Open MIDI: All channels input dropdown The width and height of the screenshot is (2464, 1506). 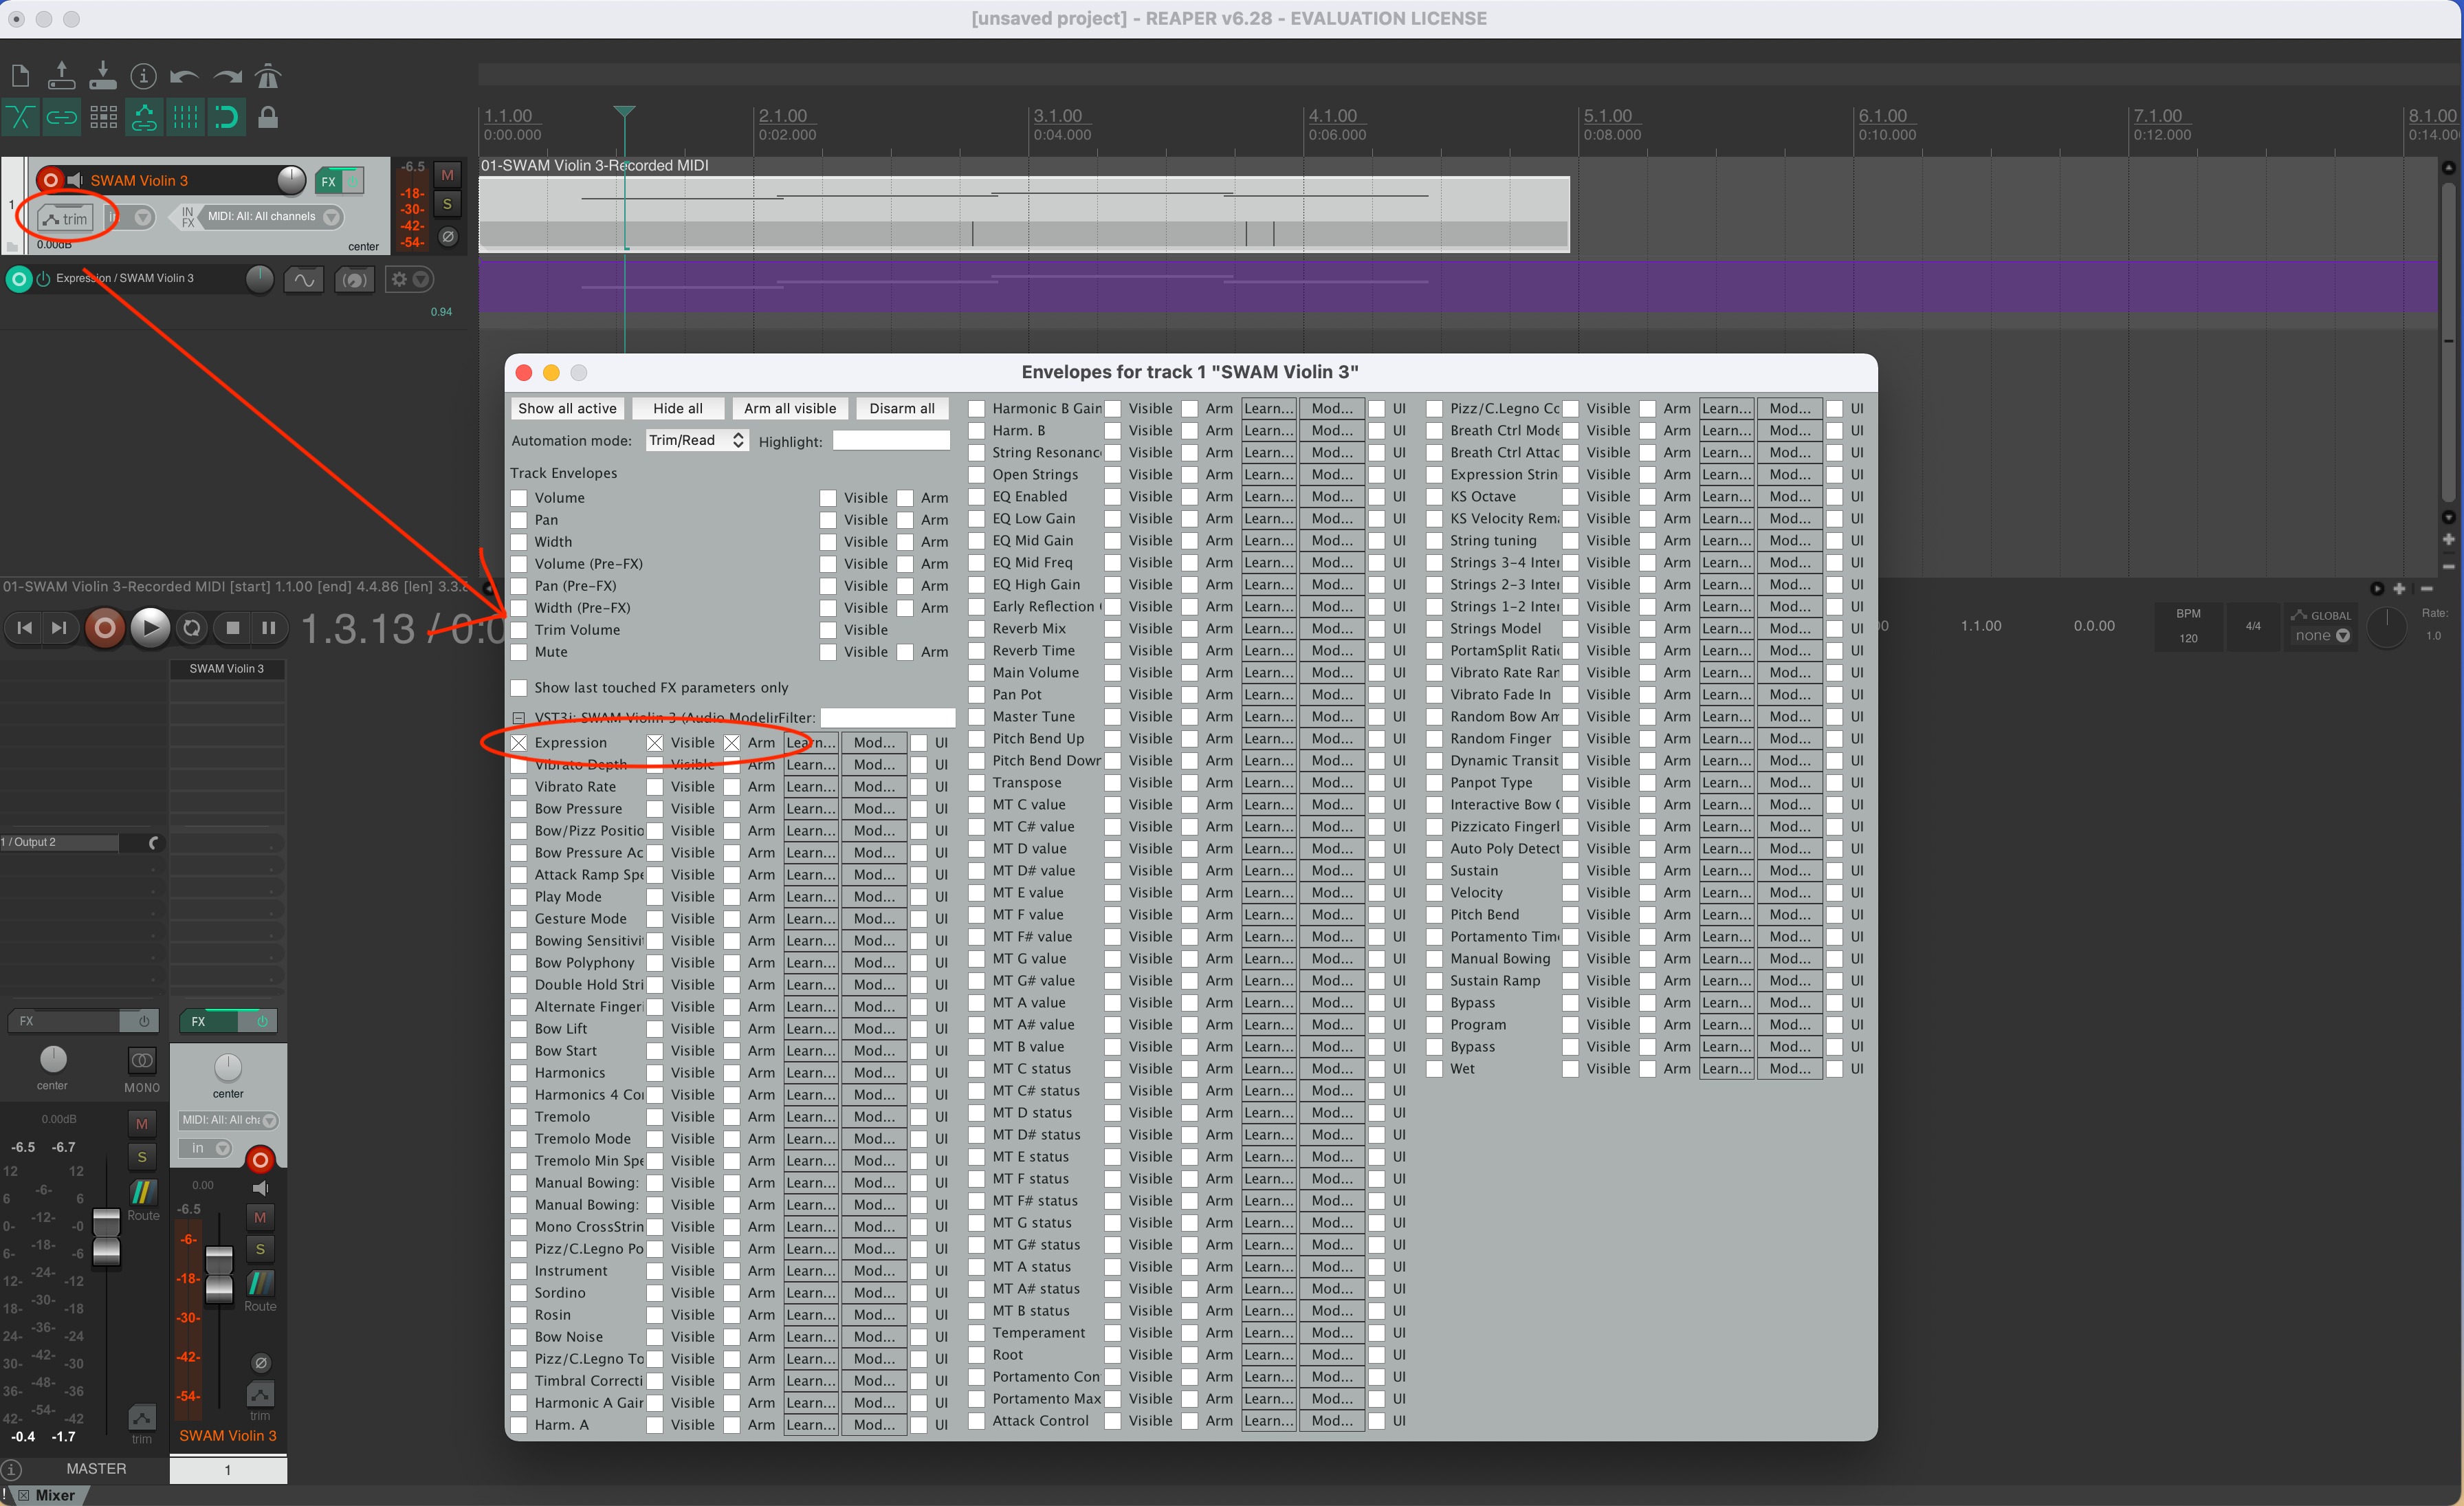coord(272,216)
